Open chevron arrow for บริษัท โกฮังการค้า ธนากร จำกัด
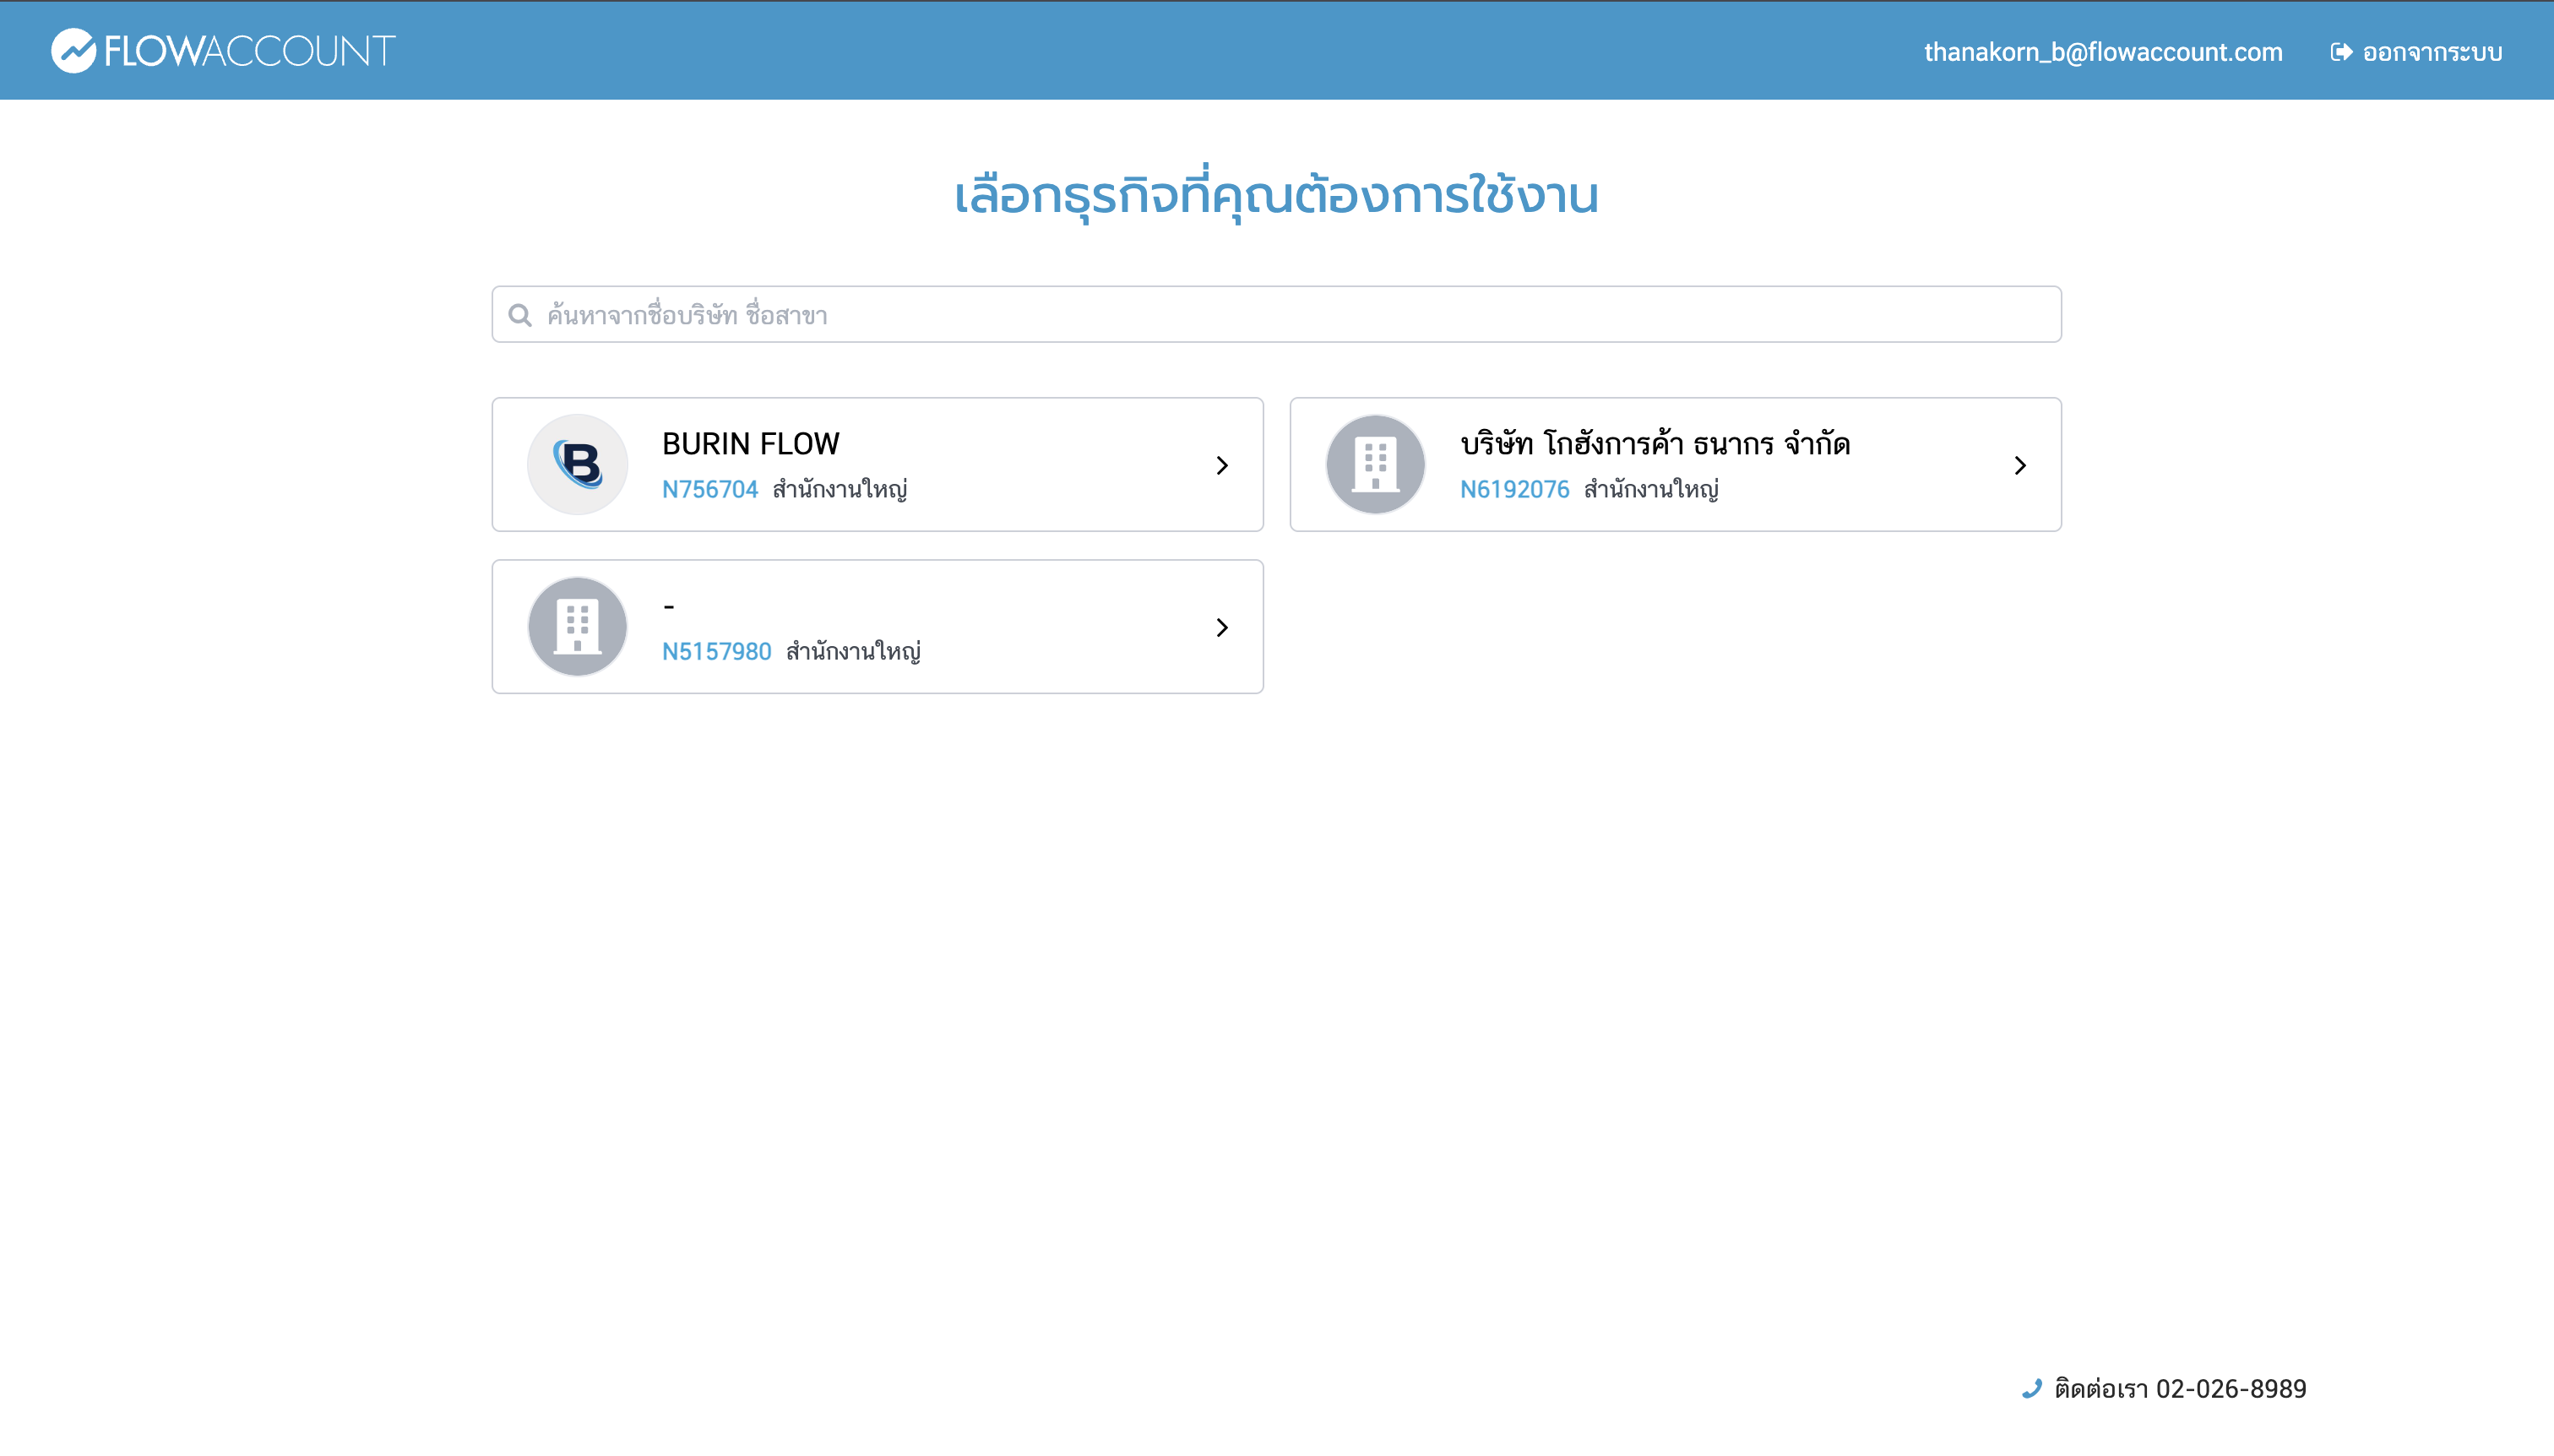Viewport: 2554px width, 1456px height. (2020, 465)
